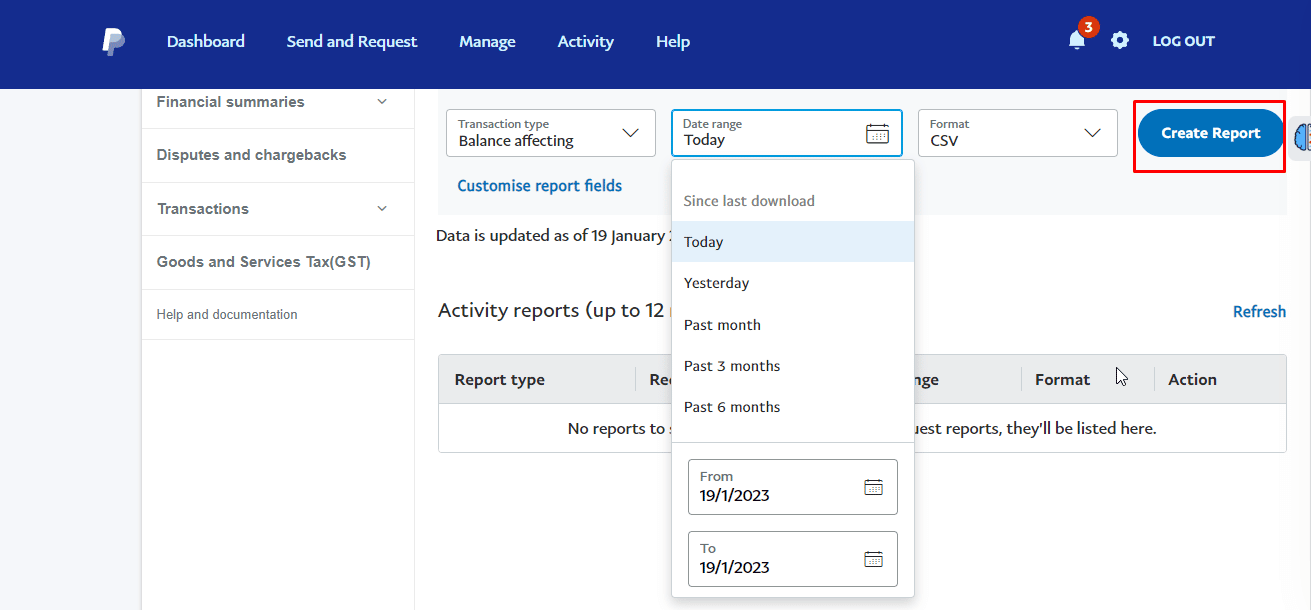Open the Customise report fields link
Viewport: 1311px width, 610px height.
[539, 185]
